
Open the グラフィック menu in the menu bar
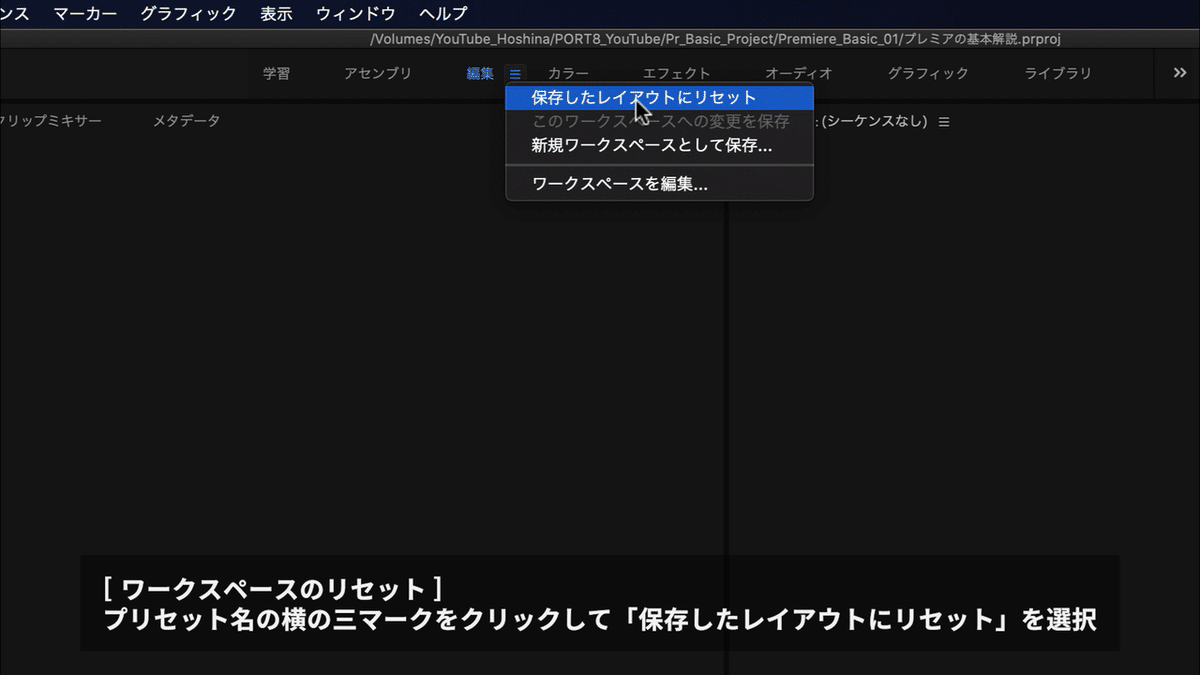[188, 14]
